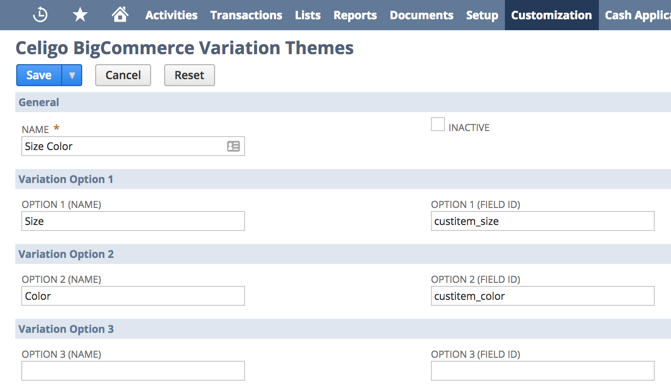The width and height of the screenshot is (671, 388).
Task: Click the empty Option 3 (Name) field
Action: point(133,371)
